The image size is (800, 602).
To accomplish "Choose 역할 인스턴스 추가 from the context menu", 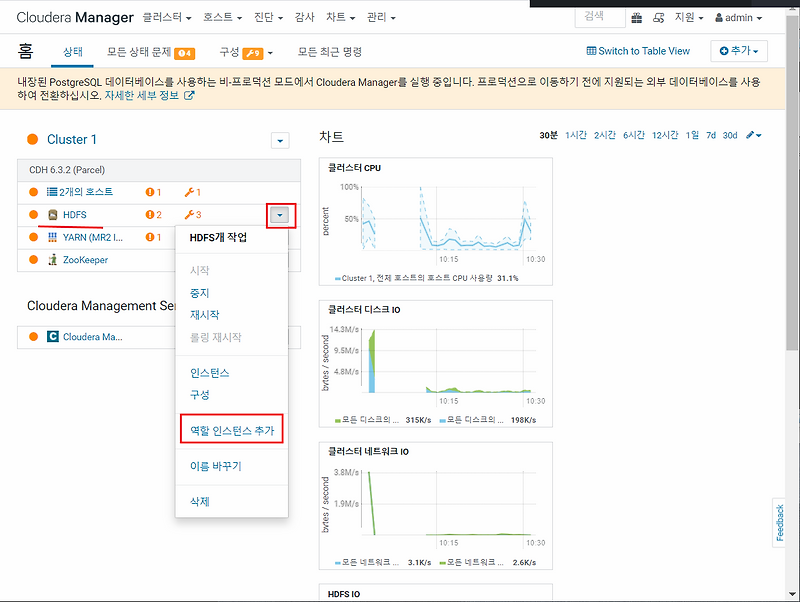I will 231,428.
